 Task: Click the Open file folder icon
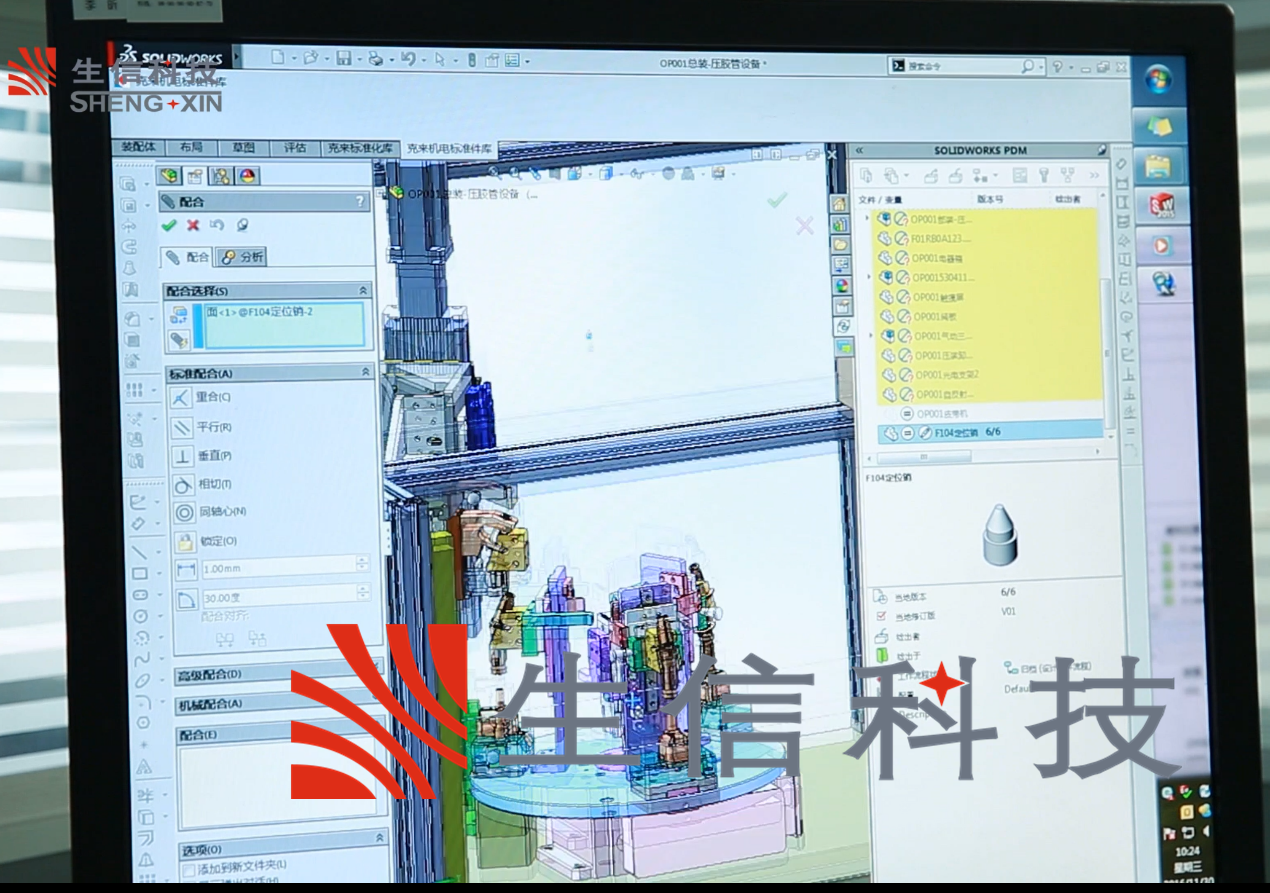point(311,58)
